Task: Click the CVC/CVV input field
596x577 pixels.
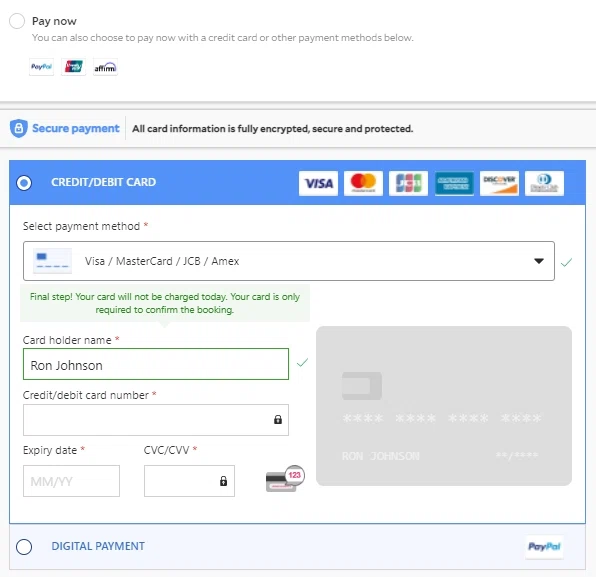Action: 189,481
